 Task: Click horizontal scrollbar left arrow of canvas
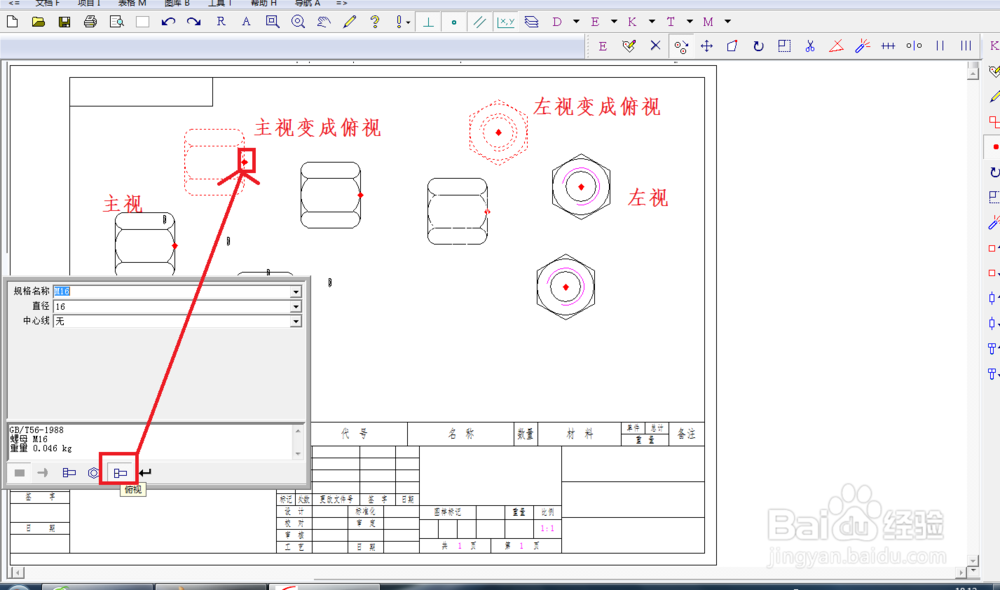17,573
